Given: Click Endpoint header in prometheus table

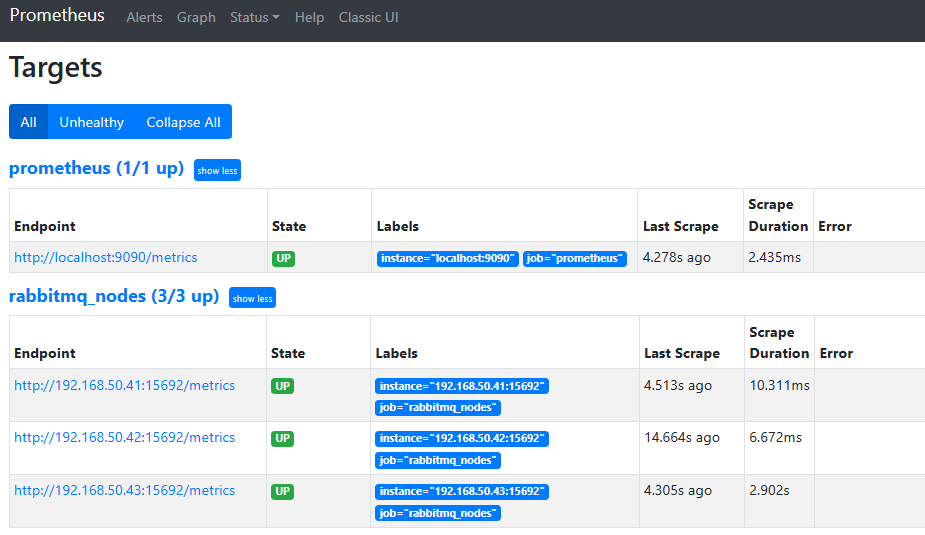Looking at the screenshot, I should tap(45, 227).
